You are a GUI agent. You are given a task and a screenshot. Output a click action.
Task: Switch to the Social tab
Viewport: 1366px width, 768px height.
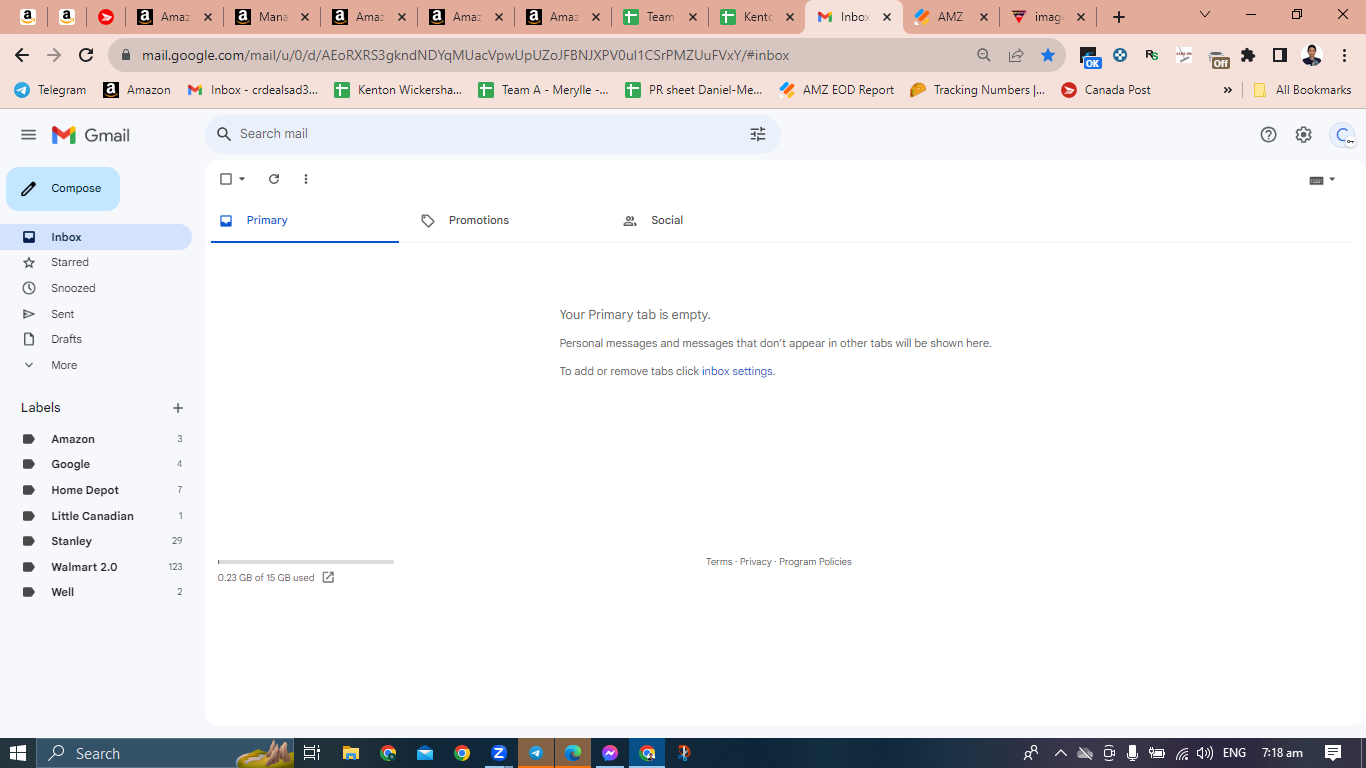pyautogui.click(x=708, y=220)
